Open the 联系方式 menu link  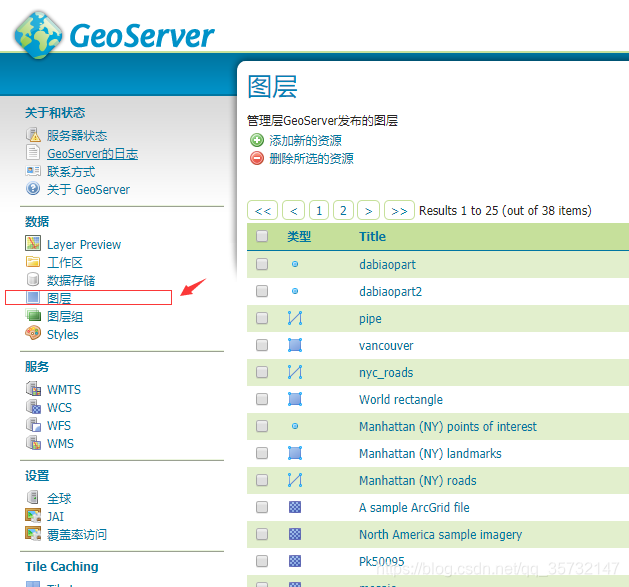(71, 172)
